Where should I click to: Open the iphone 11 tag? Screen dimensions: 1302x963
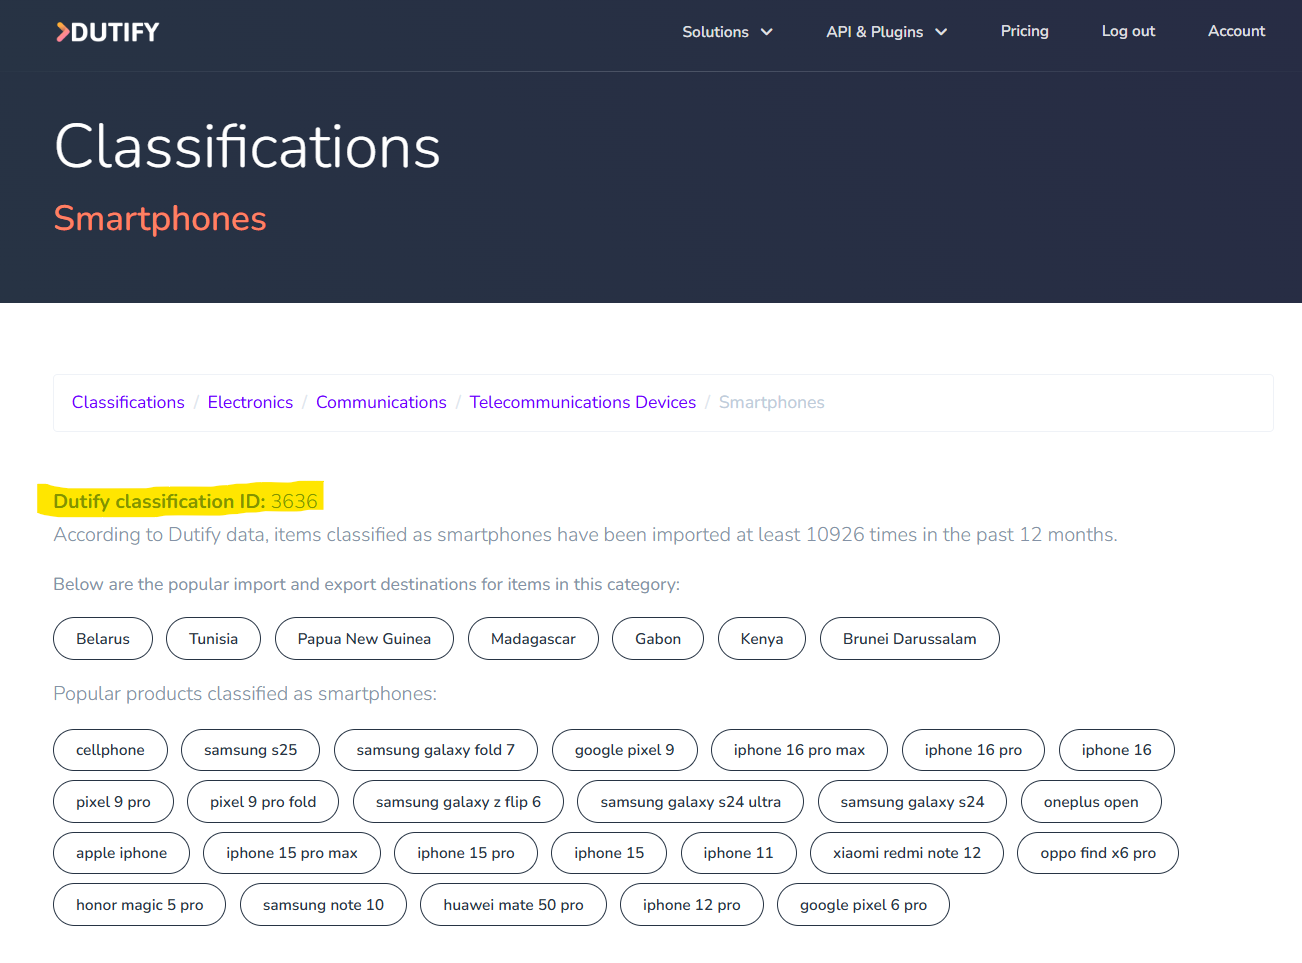(738, 853)
